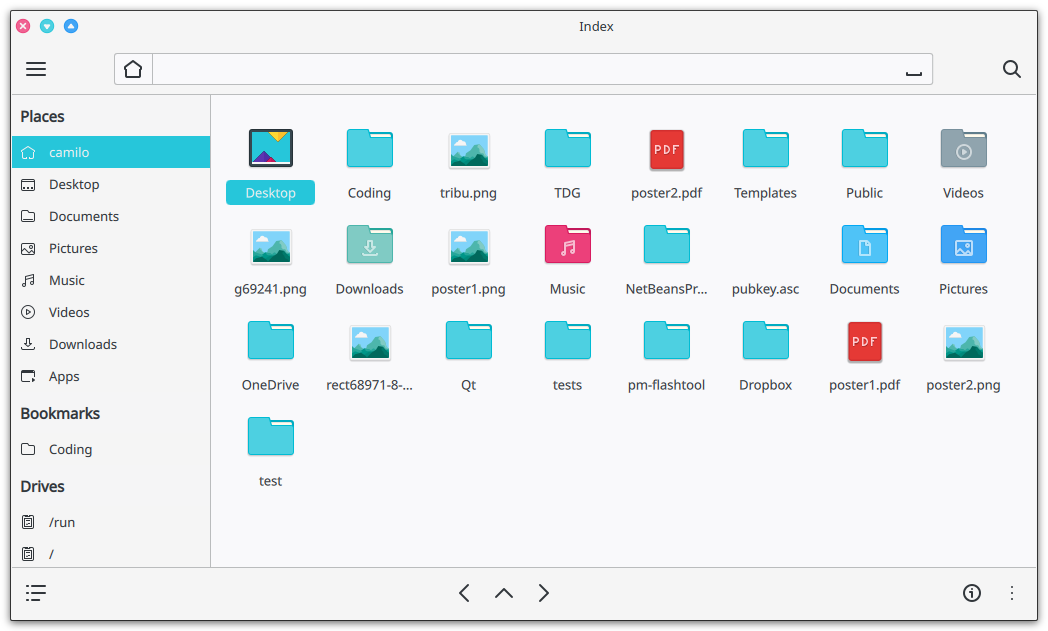Select Documents in the Places sidebar
1048x631 pixels.
click(84, 216)
